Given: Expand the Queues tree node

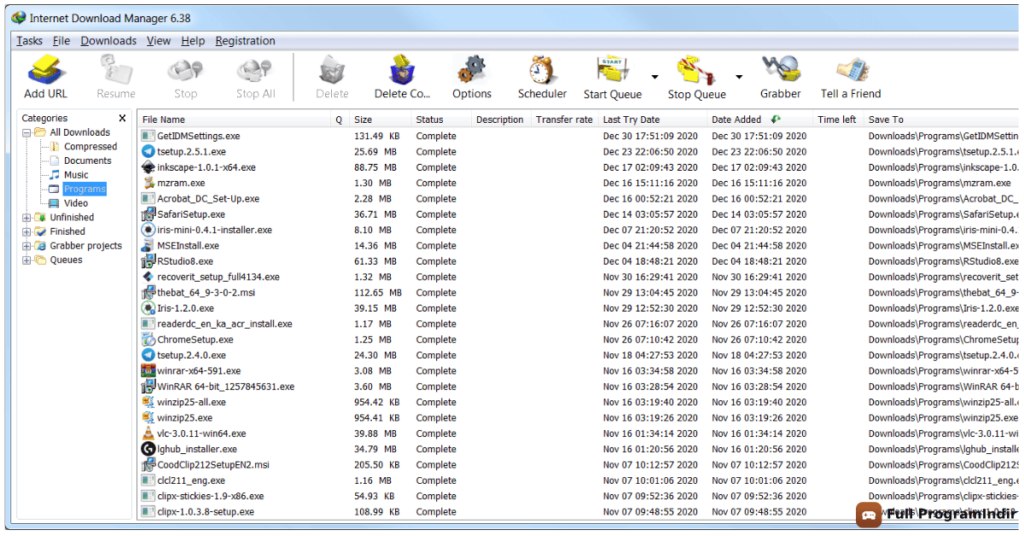Looking at the screenshot, I should 27,260.
